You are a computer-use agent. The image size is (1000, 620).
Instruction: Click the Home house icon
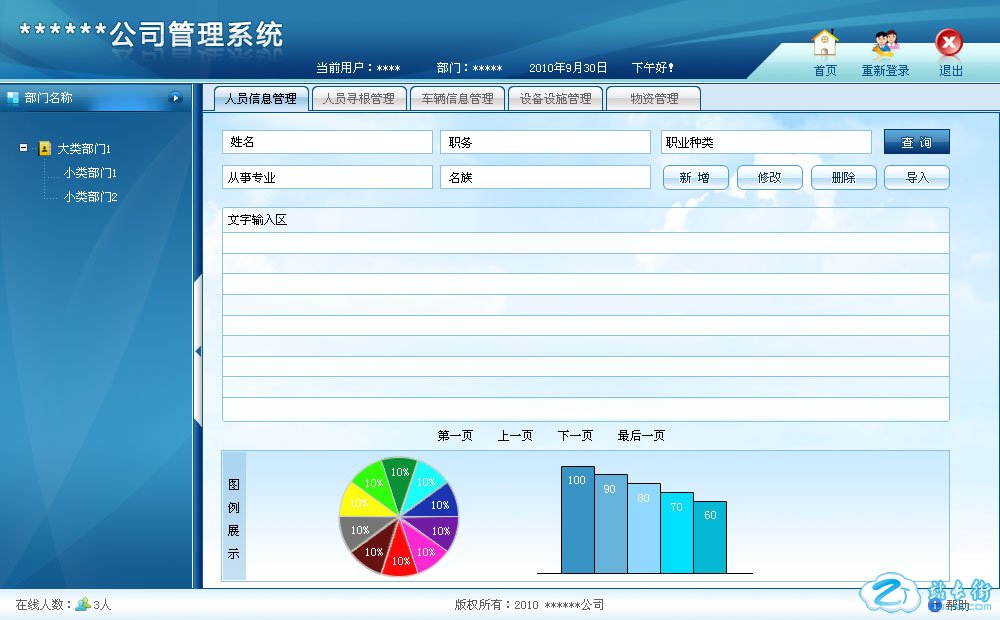[824, 43]
